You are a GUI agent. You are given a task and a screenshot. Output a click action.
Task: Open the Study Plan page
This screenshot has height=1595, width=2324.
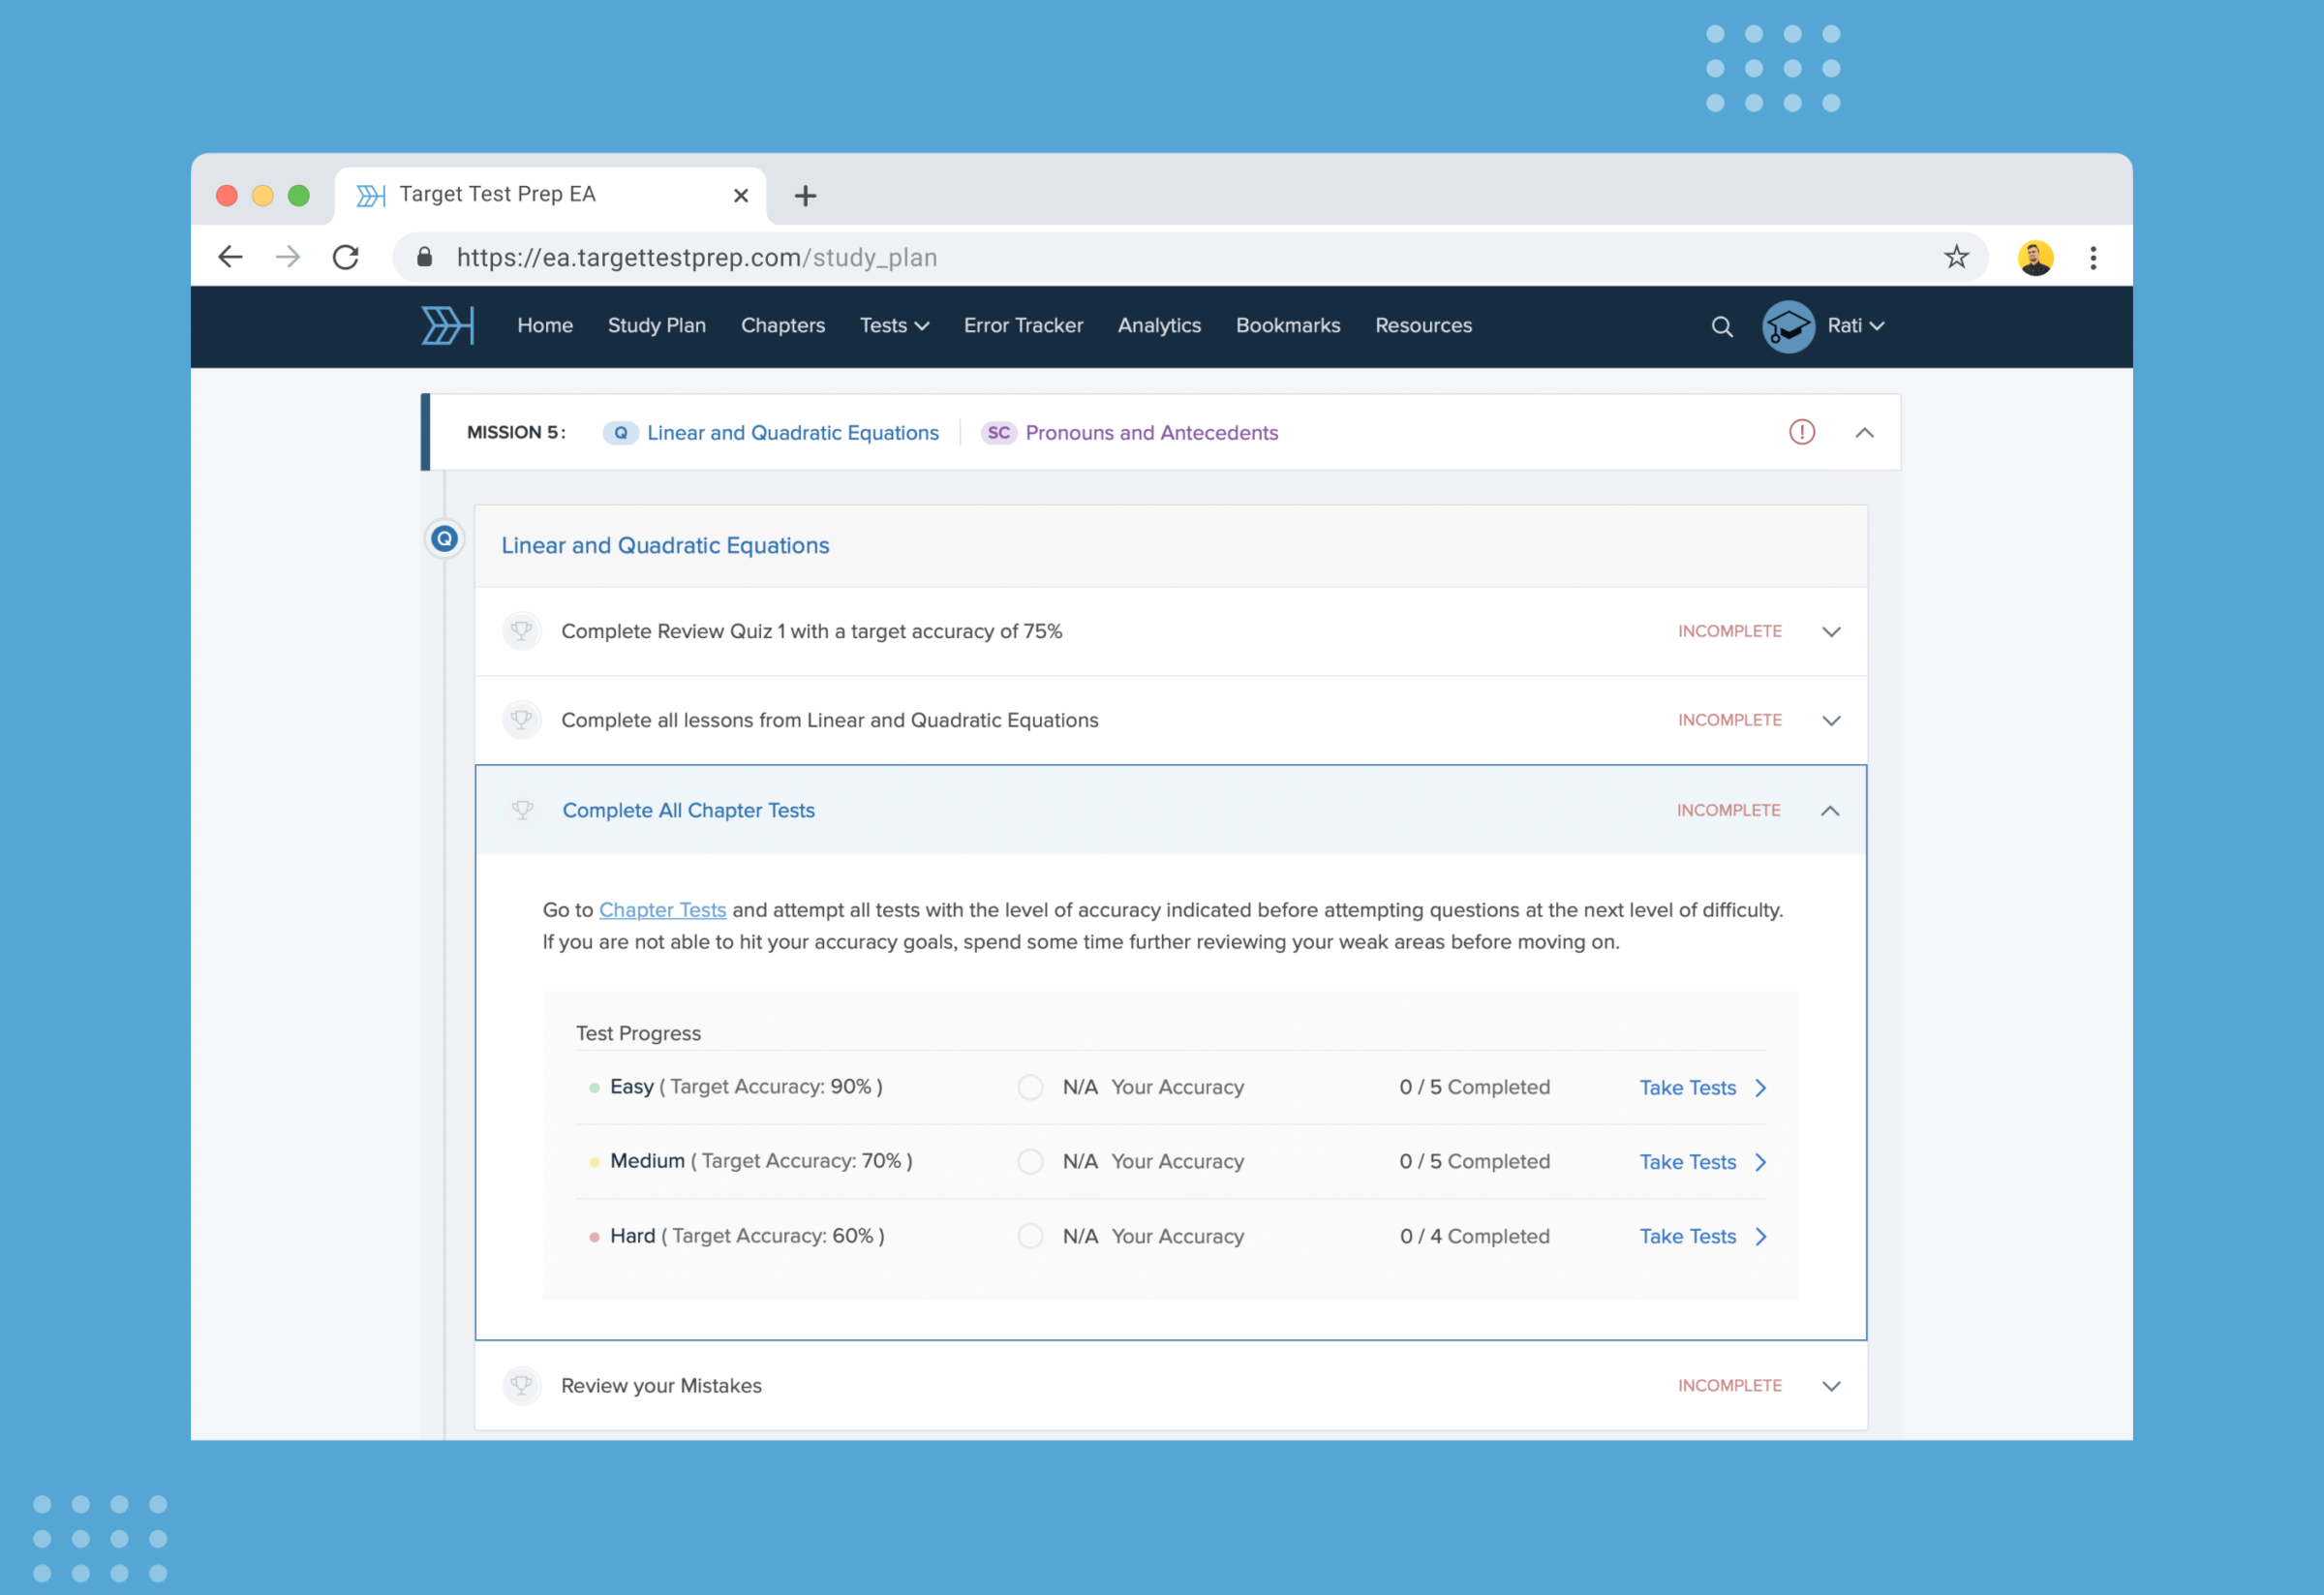tap(656, 326)
